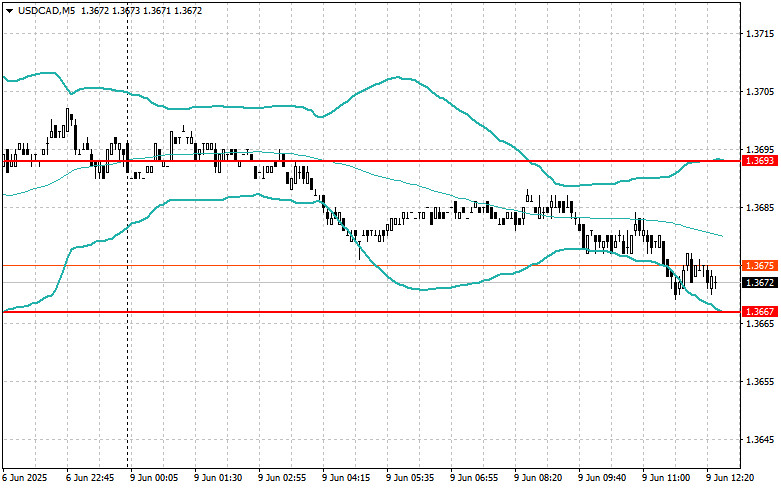The width and height of the screenshot is (781, 489).
Task: Select the 1.3685 price scale value
Action: click(x=760, y=208)
